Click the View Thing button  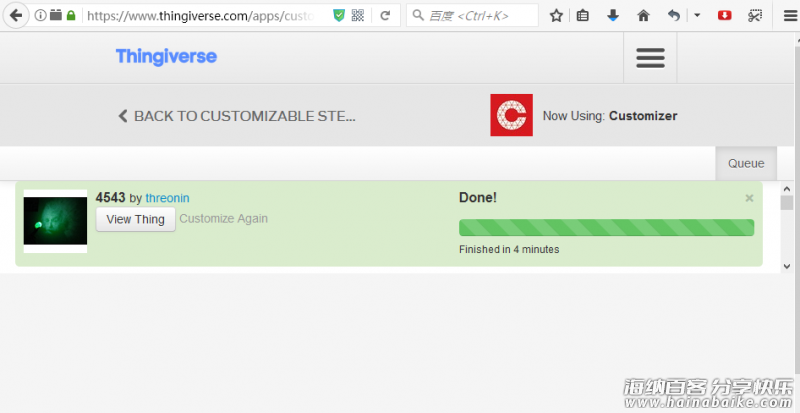click(136, 220)
